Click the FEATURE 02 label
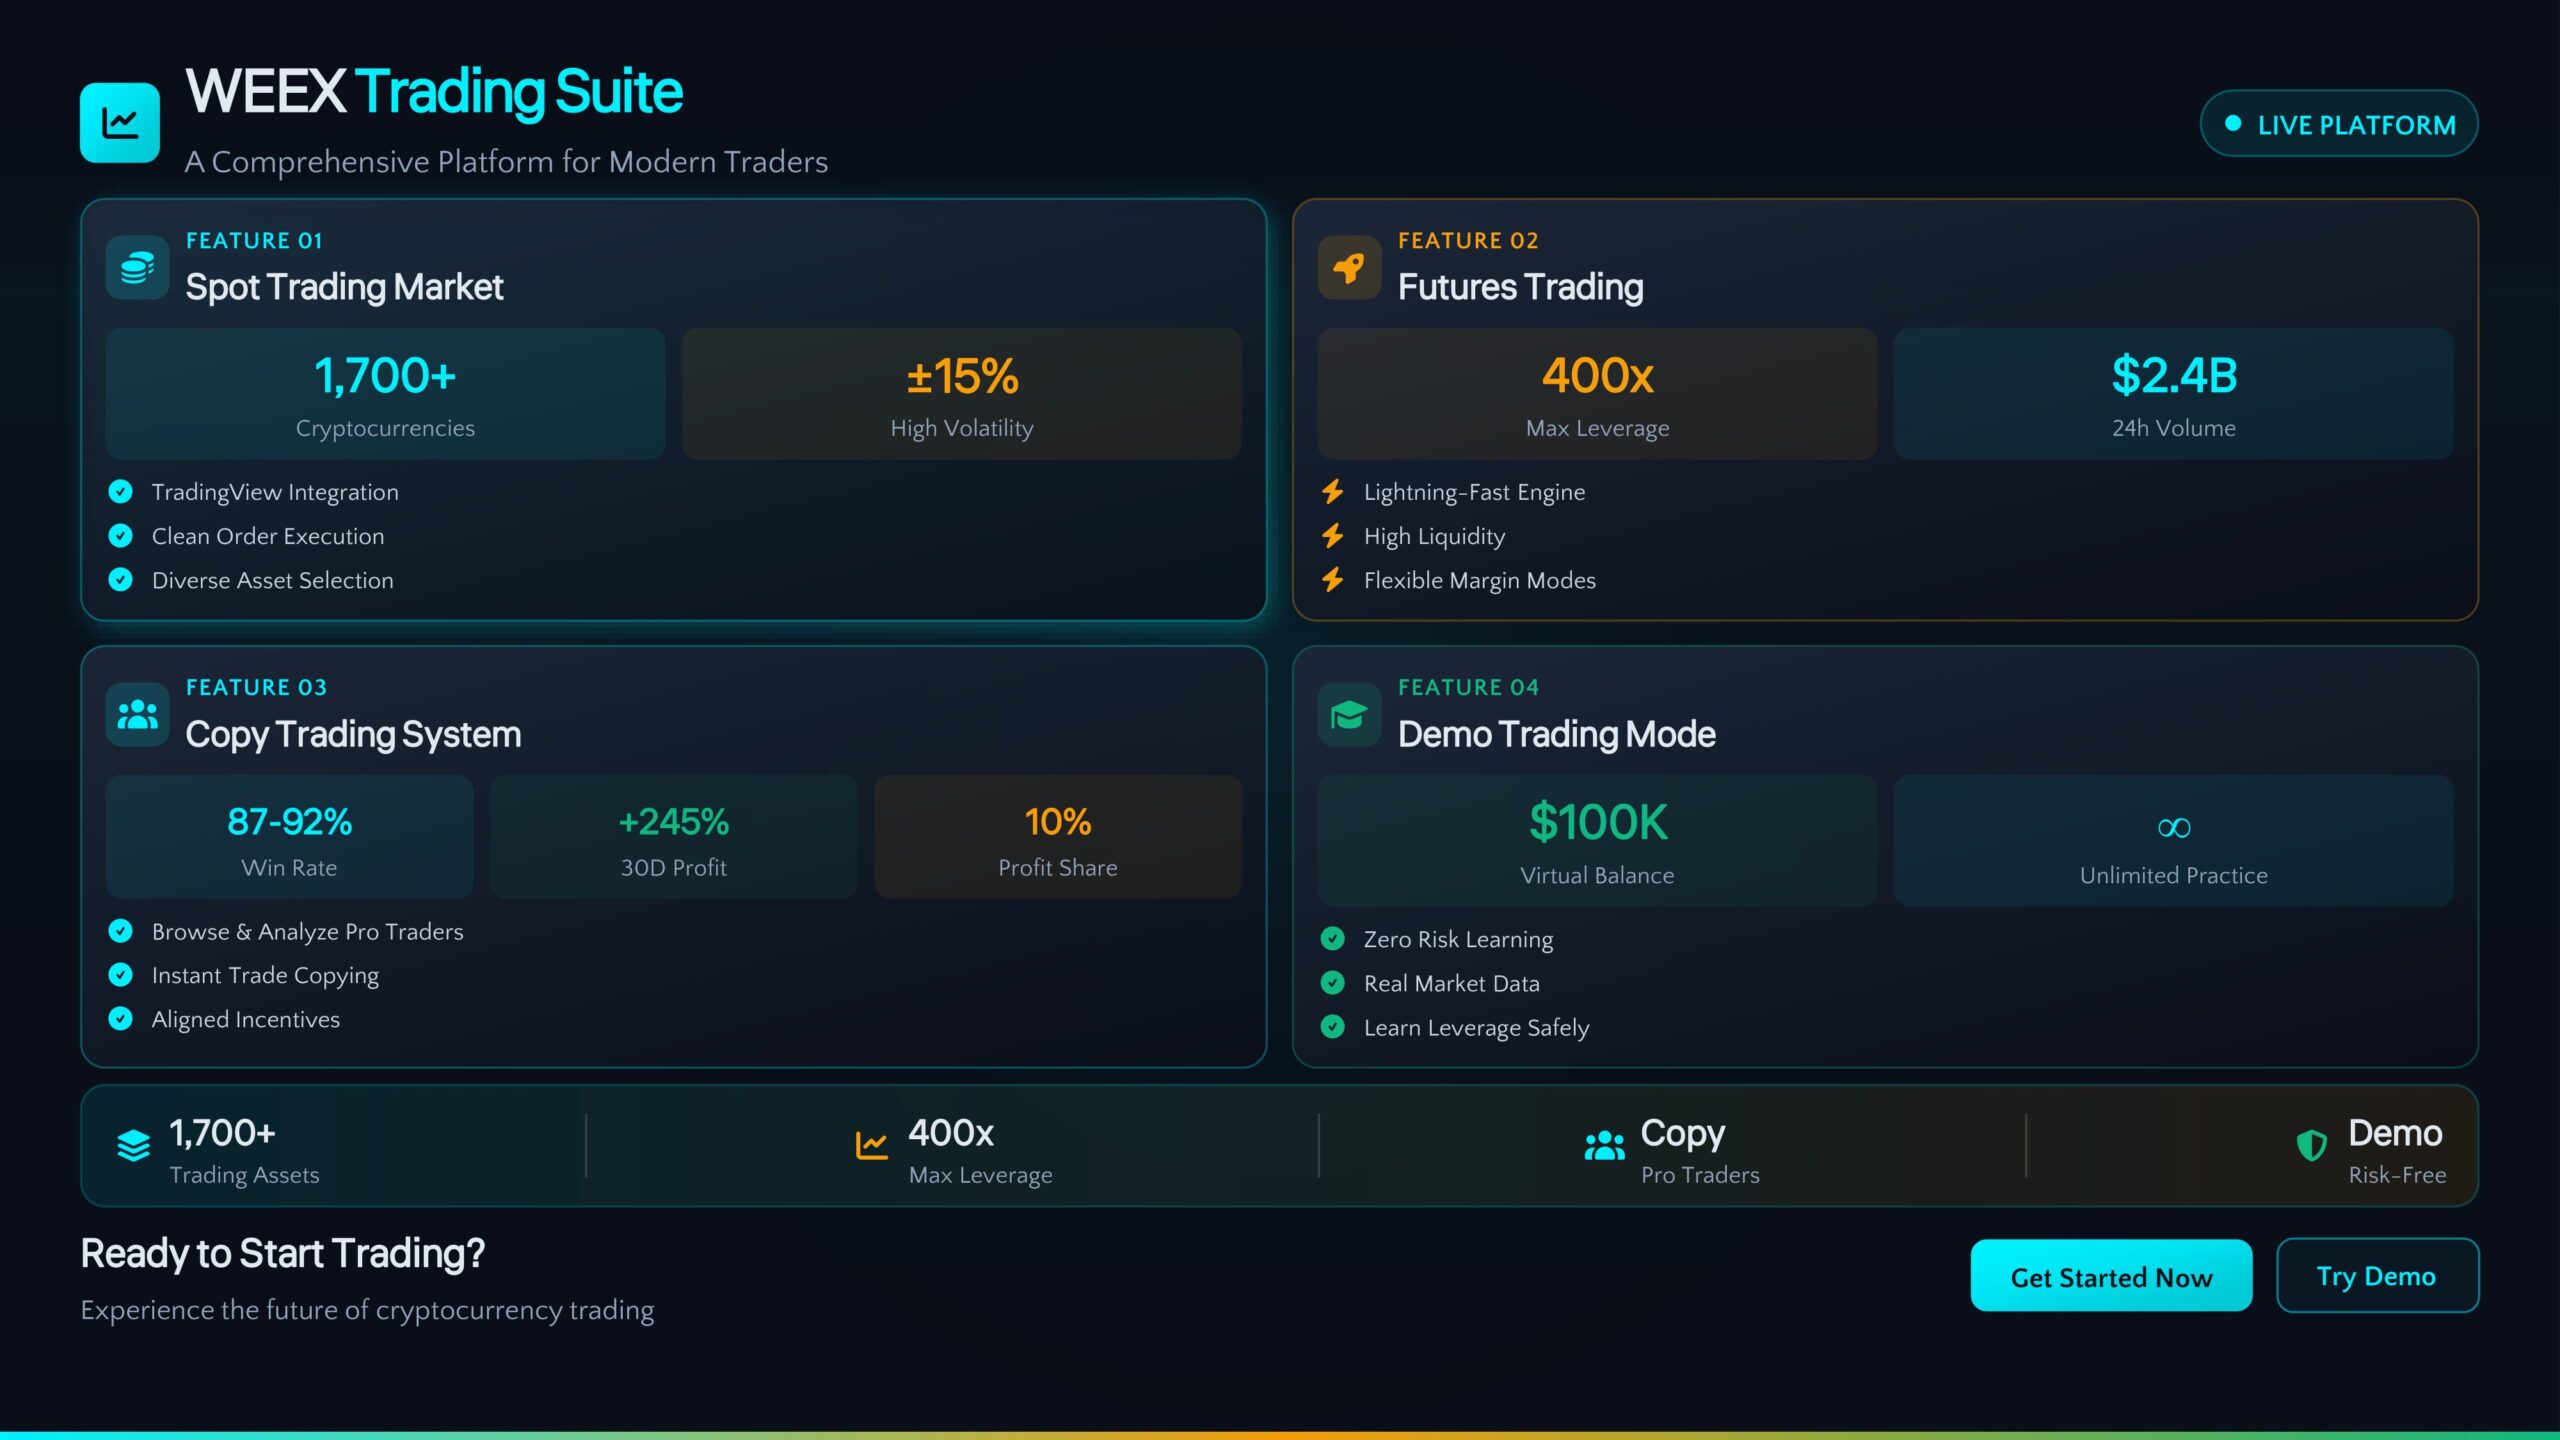The width and height of the screenshot is (2560, 1440). click(x=1468, y=241)
